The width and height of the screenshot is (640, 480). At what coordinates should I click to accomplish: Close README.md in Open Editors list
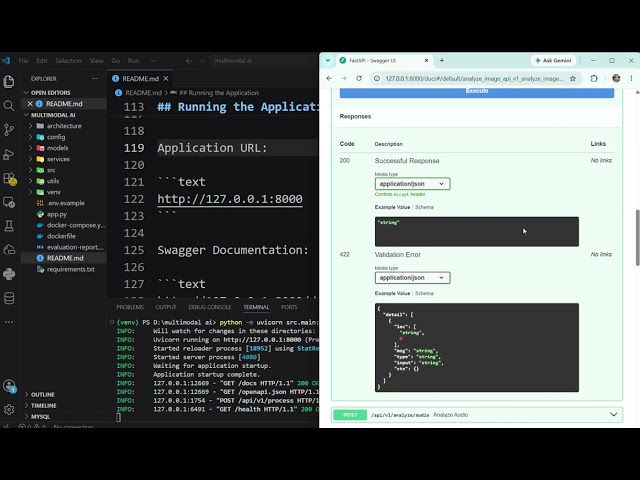[x=30, y=104]
